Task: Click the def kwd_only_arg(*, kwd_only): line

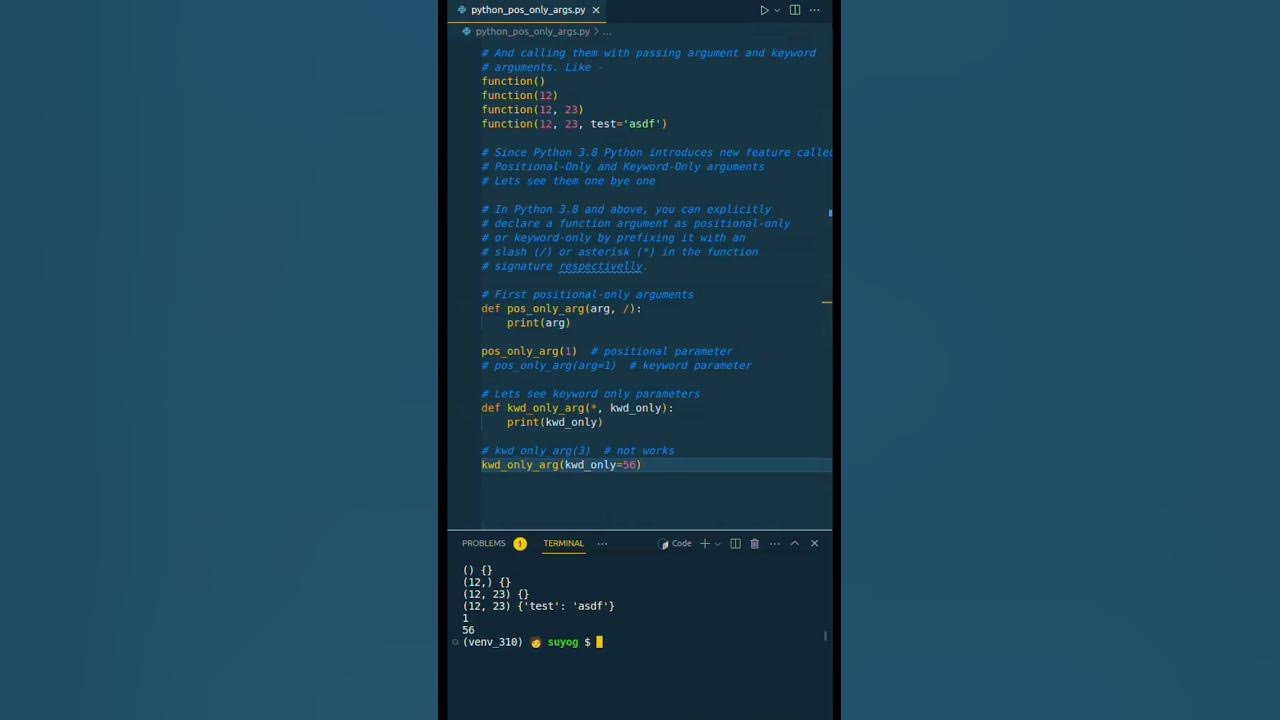Action: point(577,408)
